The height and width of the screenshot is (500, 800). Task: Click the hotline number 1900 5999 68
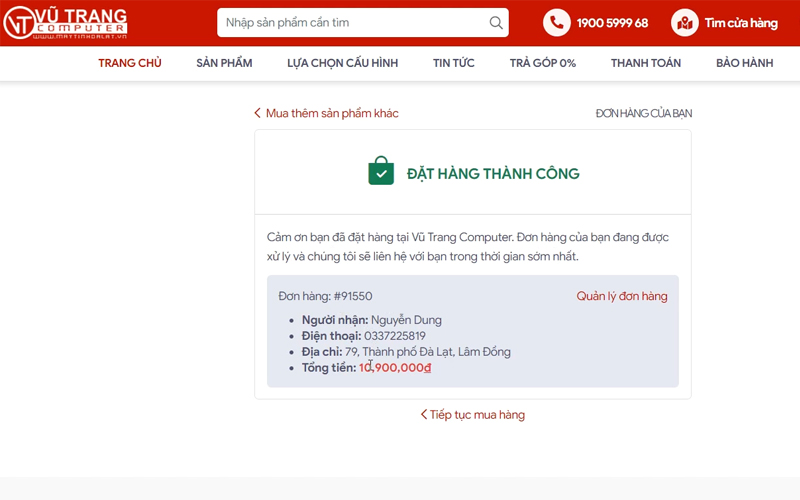(x=612, y=23)
